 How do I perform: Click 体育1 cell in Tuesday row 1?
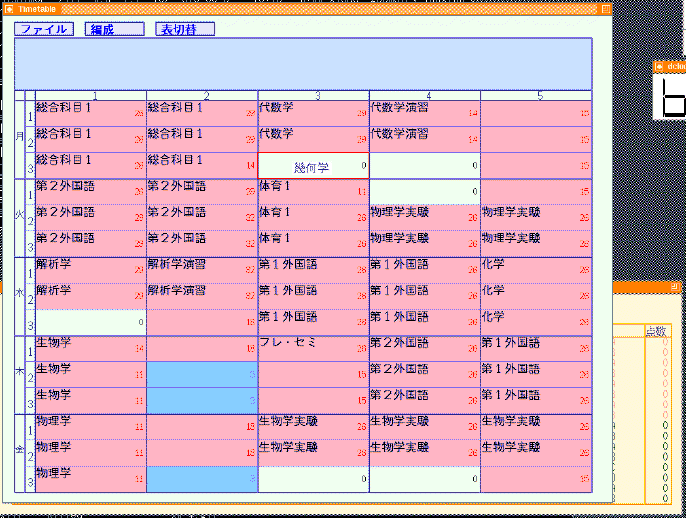click(x=313, y=191)
